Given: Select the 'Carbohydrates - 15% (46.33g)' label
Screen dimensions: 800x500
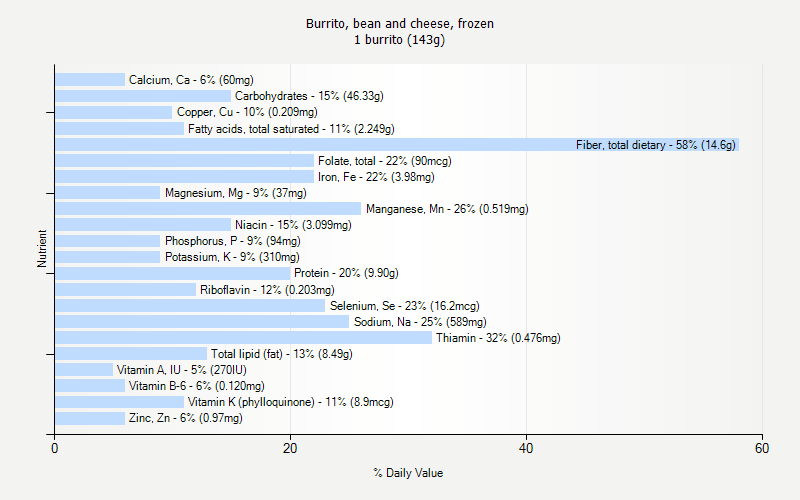Looking at the screenshot, I should [309, 96].
